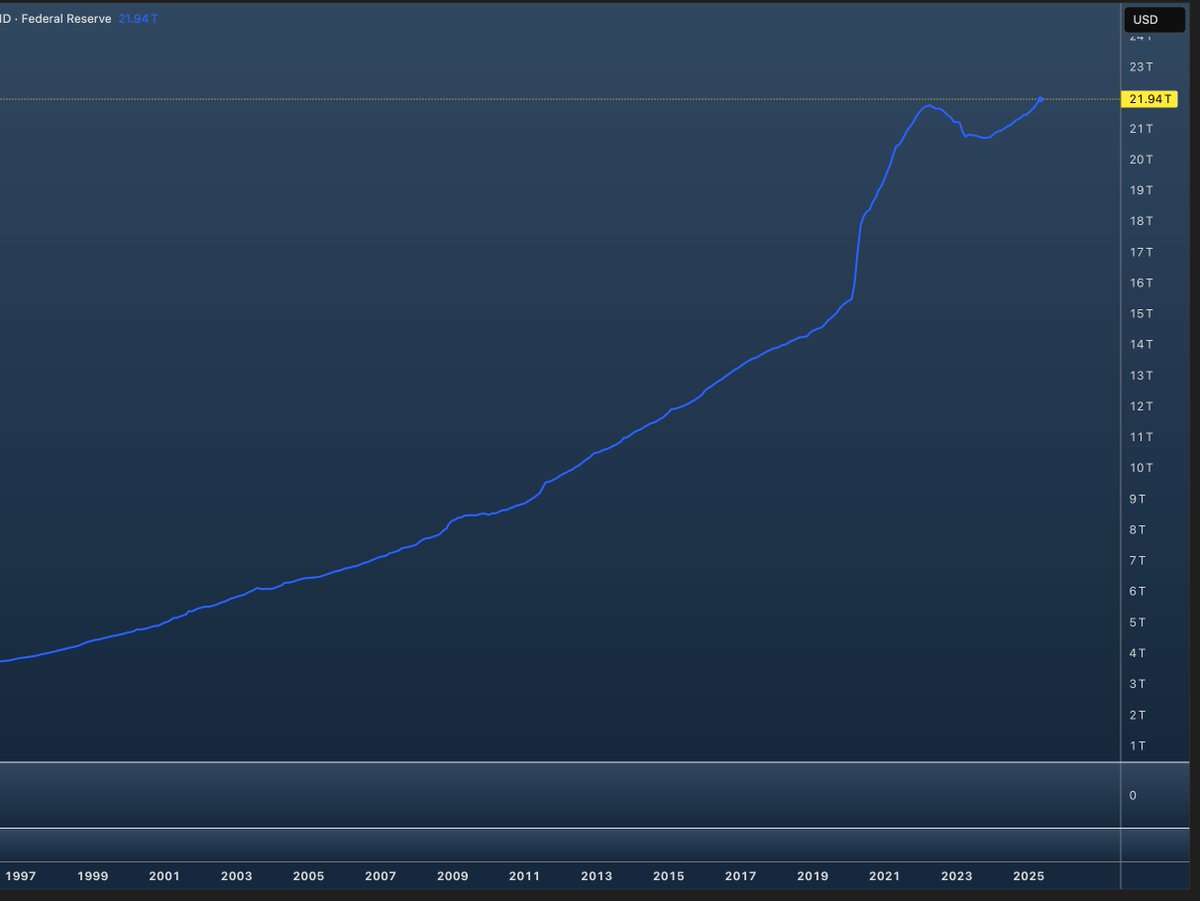Click the 2001 label on the time axis
This screenshot has height=901, width=1200.
click(164, 876)
